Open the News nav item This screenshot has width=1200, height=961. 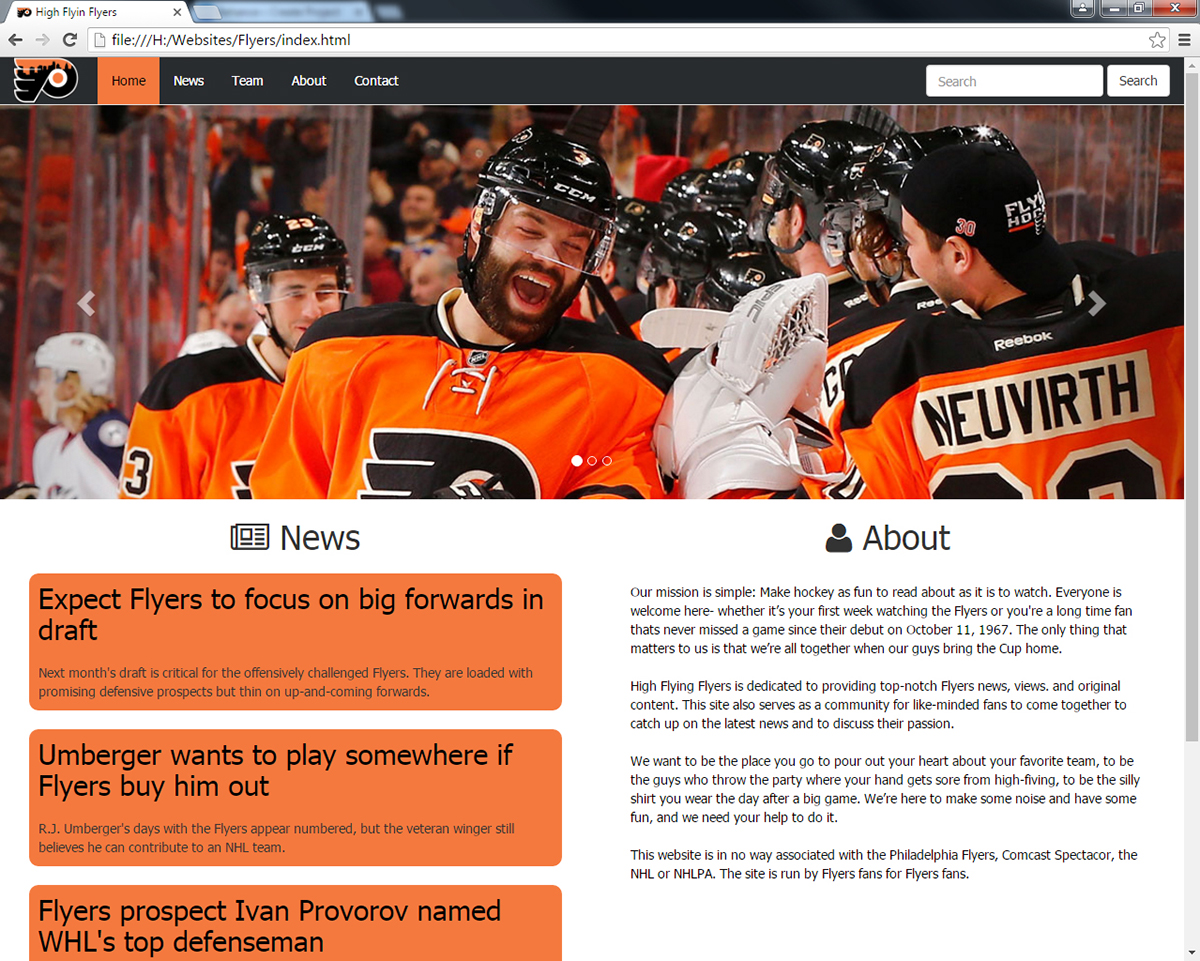coord(188,81)
